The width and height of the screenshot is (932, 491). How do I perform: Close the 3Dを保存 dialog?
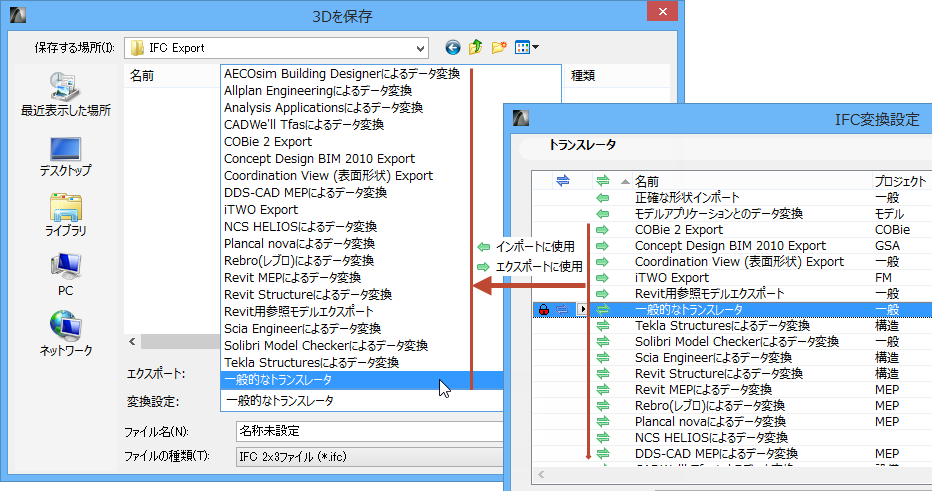(663, 11)
